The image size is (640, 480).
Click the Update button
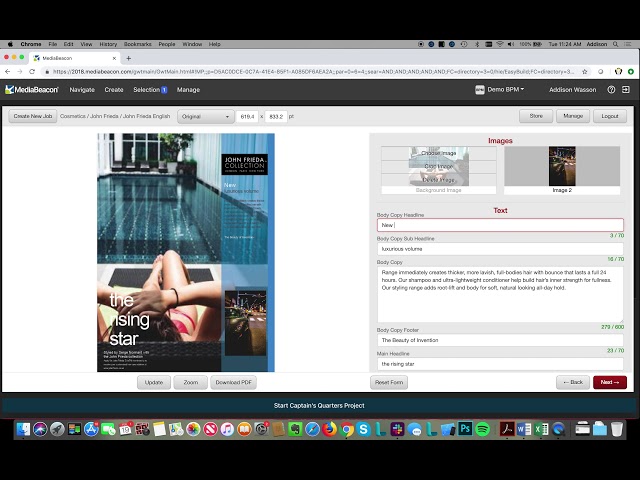[154, 382]
